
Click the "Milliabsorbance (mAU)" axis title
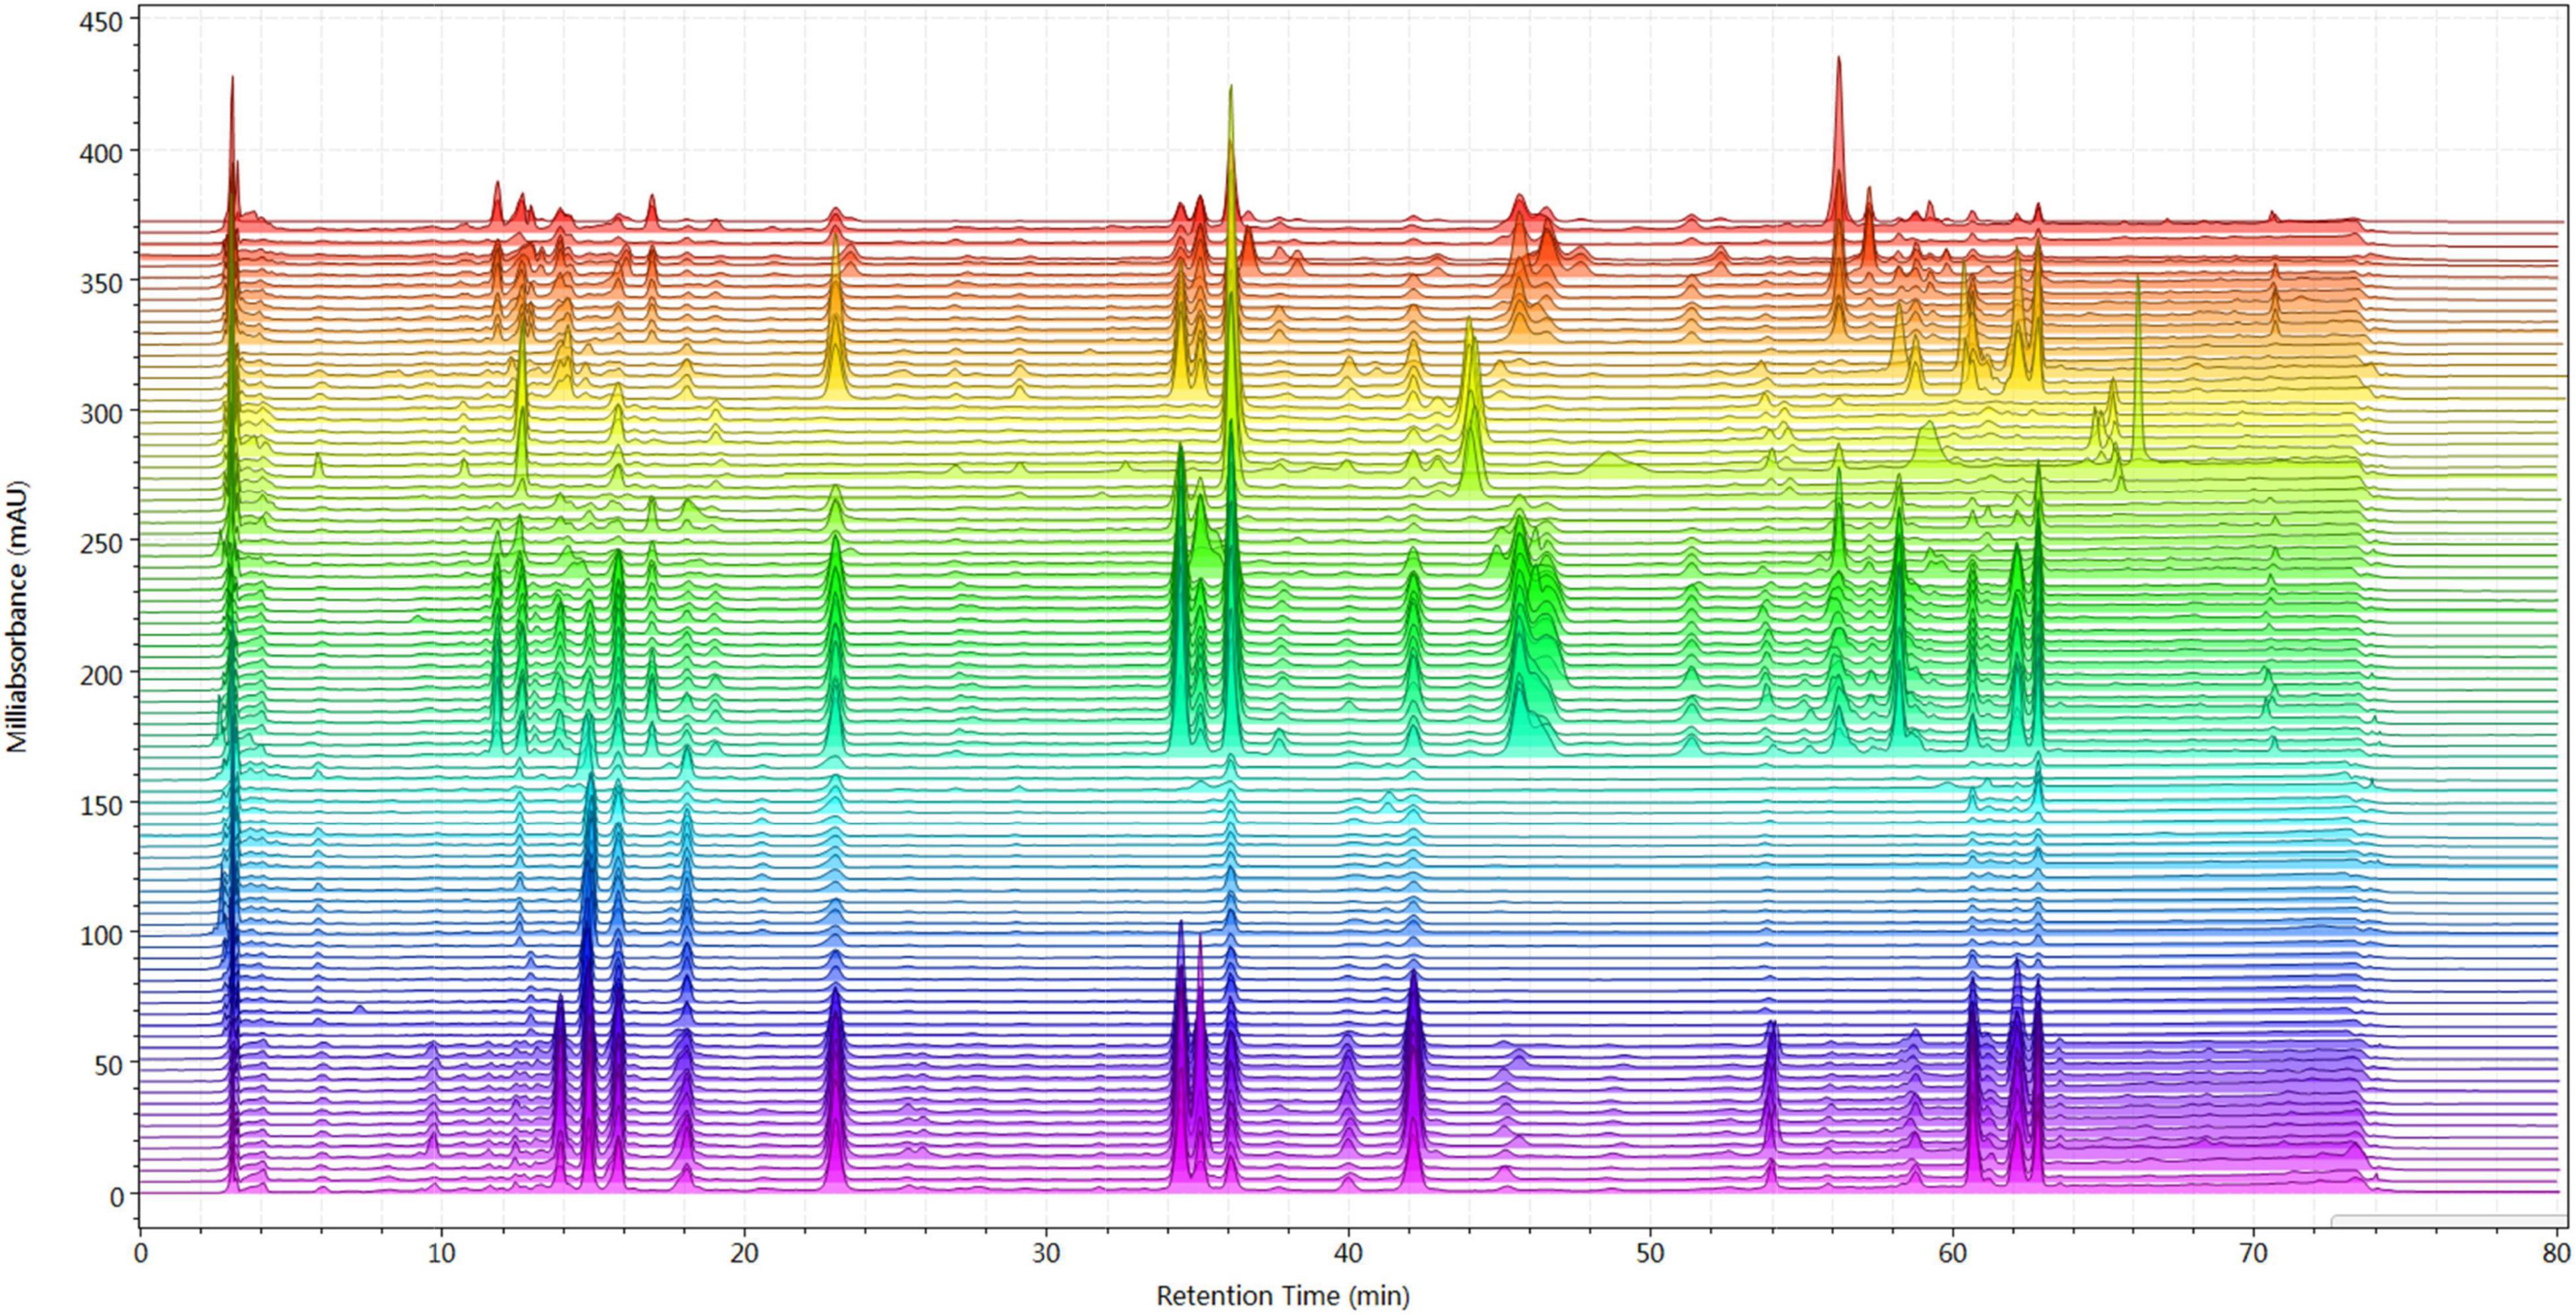(x=17, y=616)
